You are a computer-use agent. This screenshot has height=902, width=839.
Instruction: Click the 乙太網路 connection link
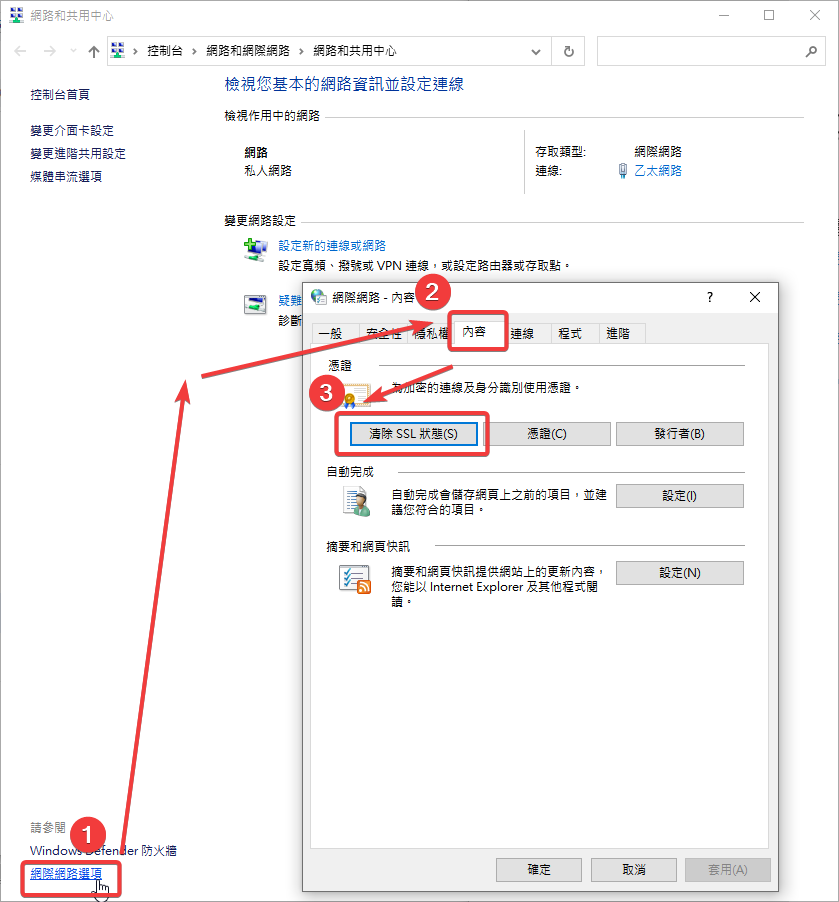(658, 171)
